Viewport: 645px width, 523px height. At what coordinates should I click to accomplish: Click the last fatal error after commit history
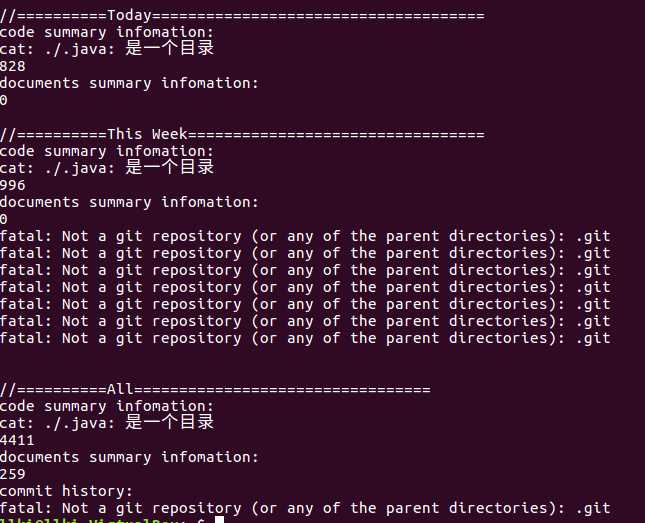pyautogui.click(x=305, y=508)
